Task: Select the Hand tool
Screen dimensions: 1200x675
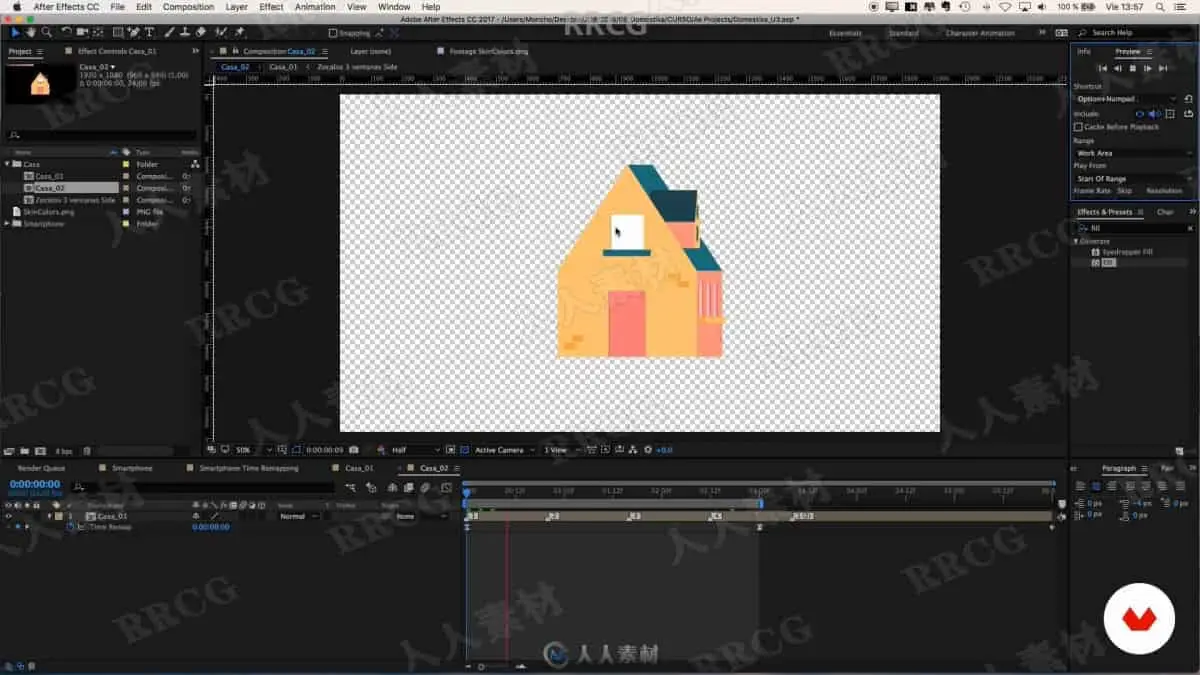Action: [31, 32]
